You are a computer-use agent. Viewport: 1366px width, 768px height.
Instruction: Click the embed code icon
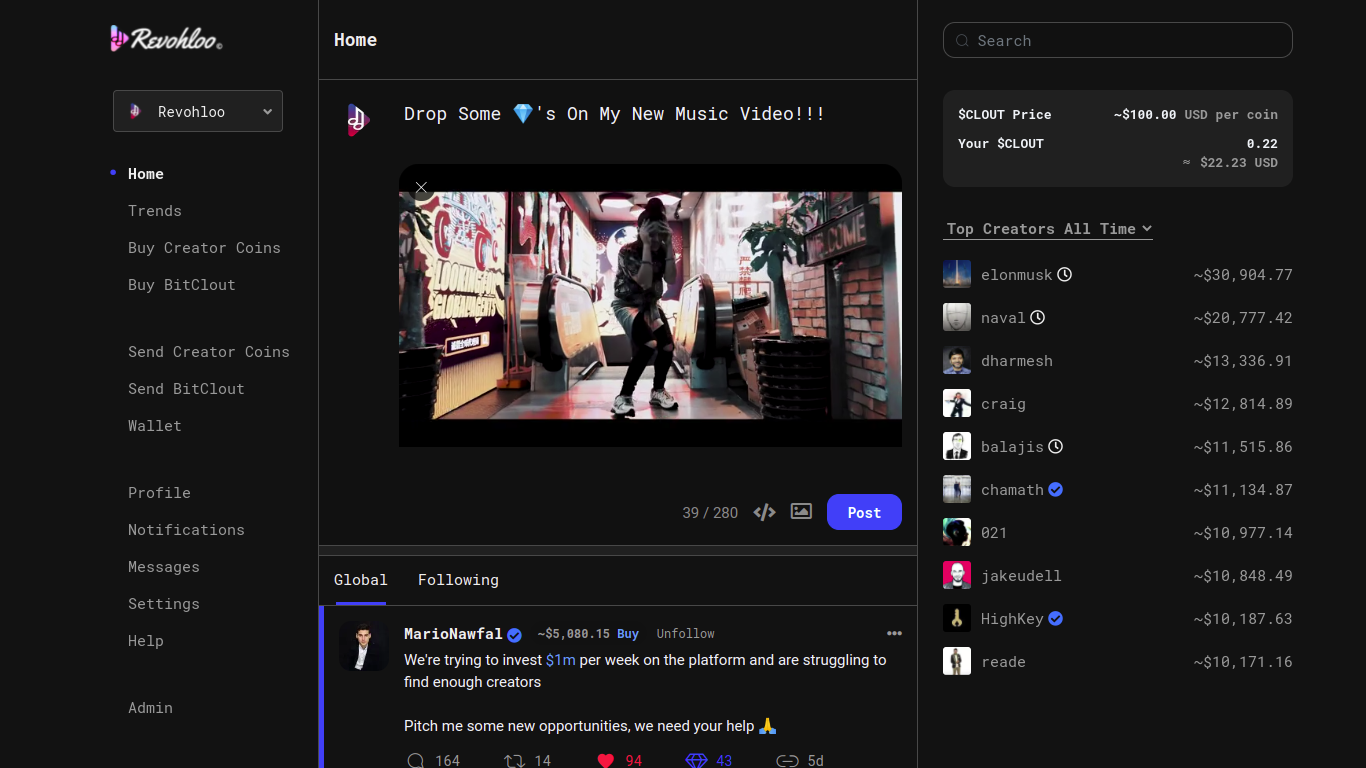pos(764,512)
